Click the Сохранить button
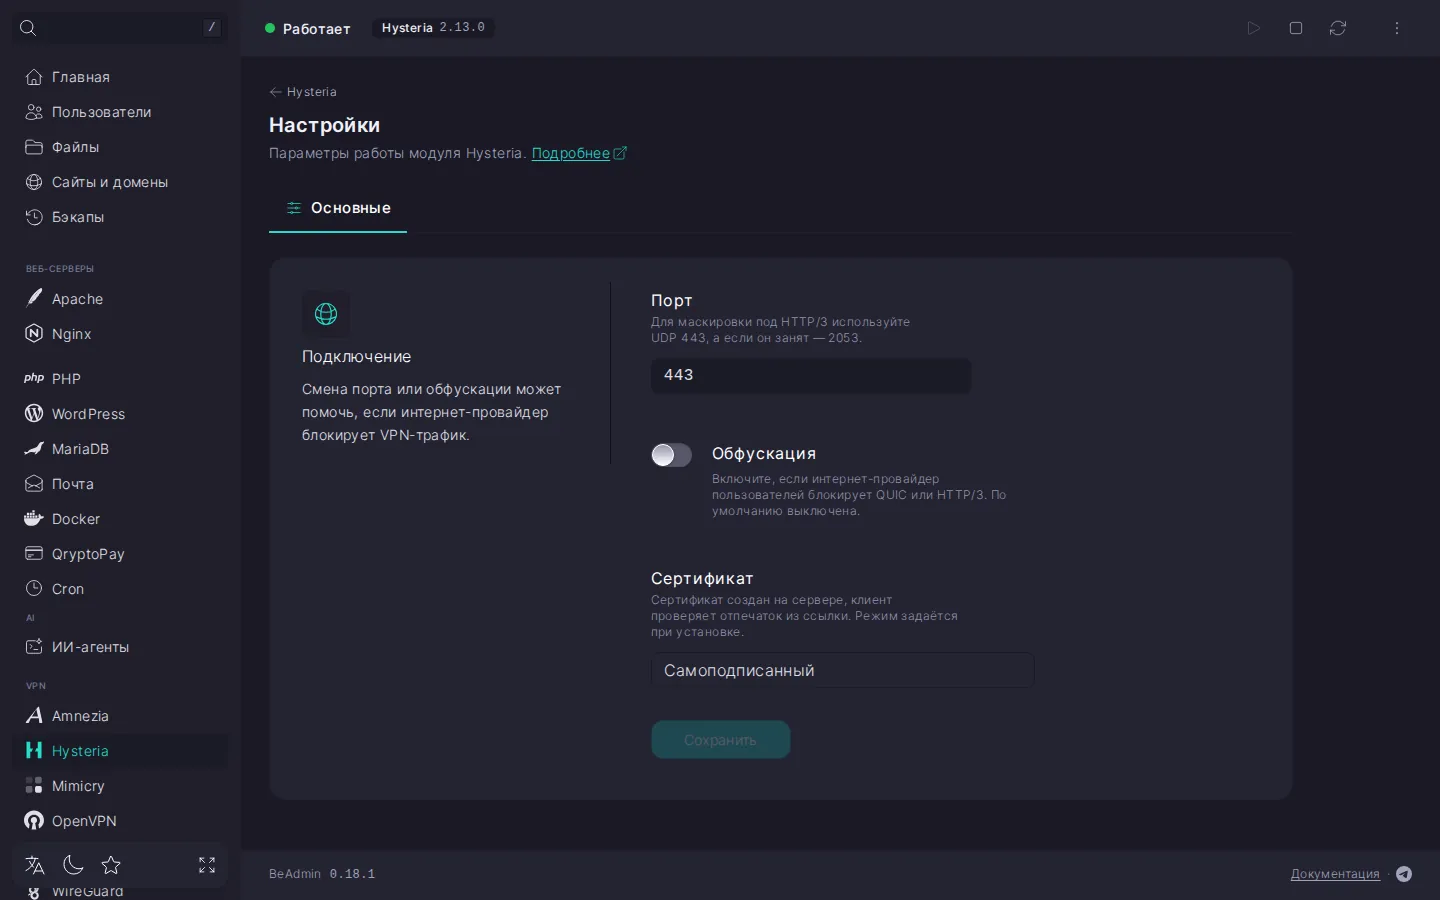Viewport: 1440px width, 900px height. click(720, 740)
